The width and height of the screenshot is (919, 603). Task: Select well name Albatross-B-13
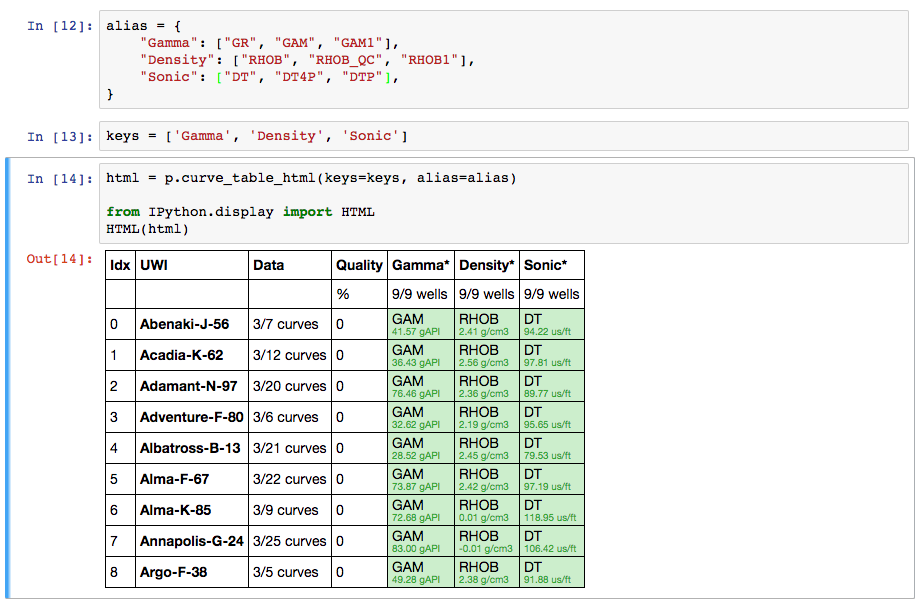tap(190, 448)
